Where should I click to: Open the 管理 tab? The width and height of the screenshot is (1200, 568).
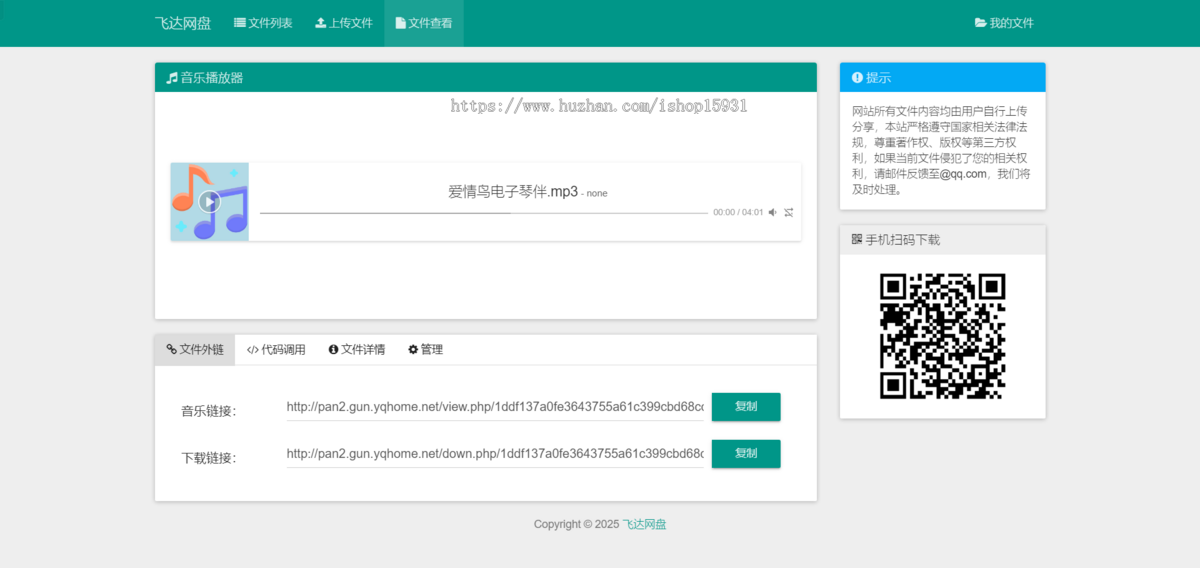click(x=425, y=350)
